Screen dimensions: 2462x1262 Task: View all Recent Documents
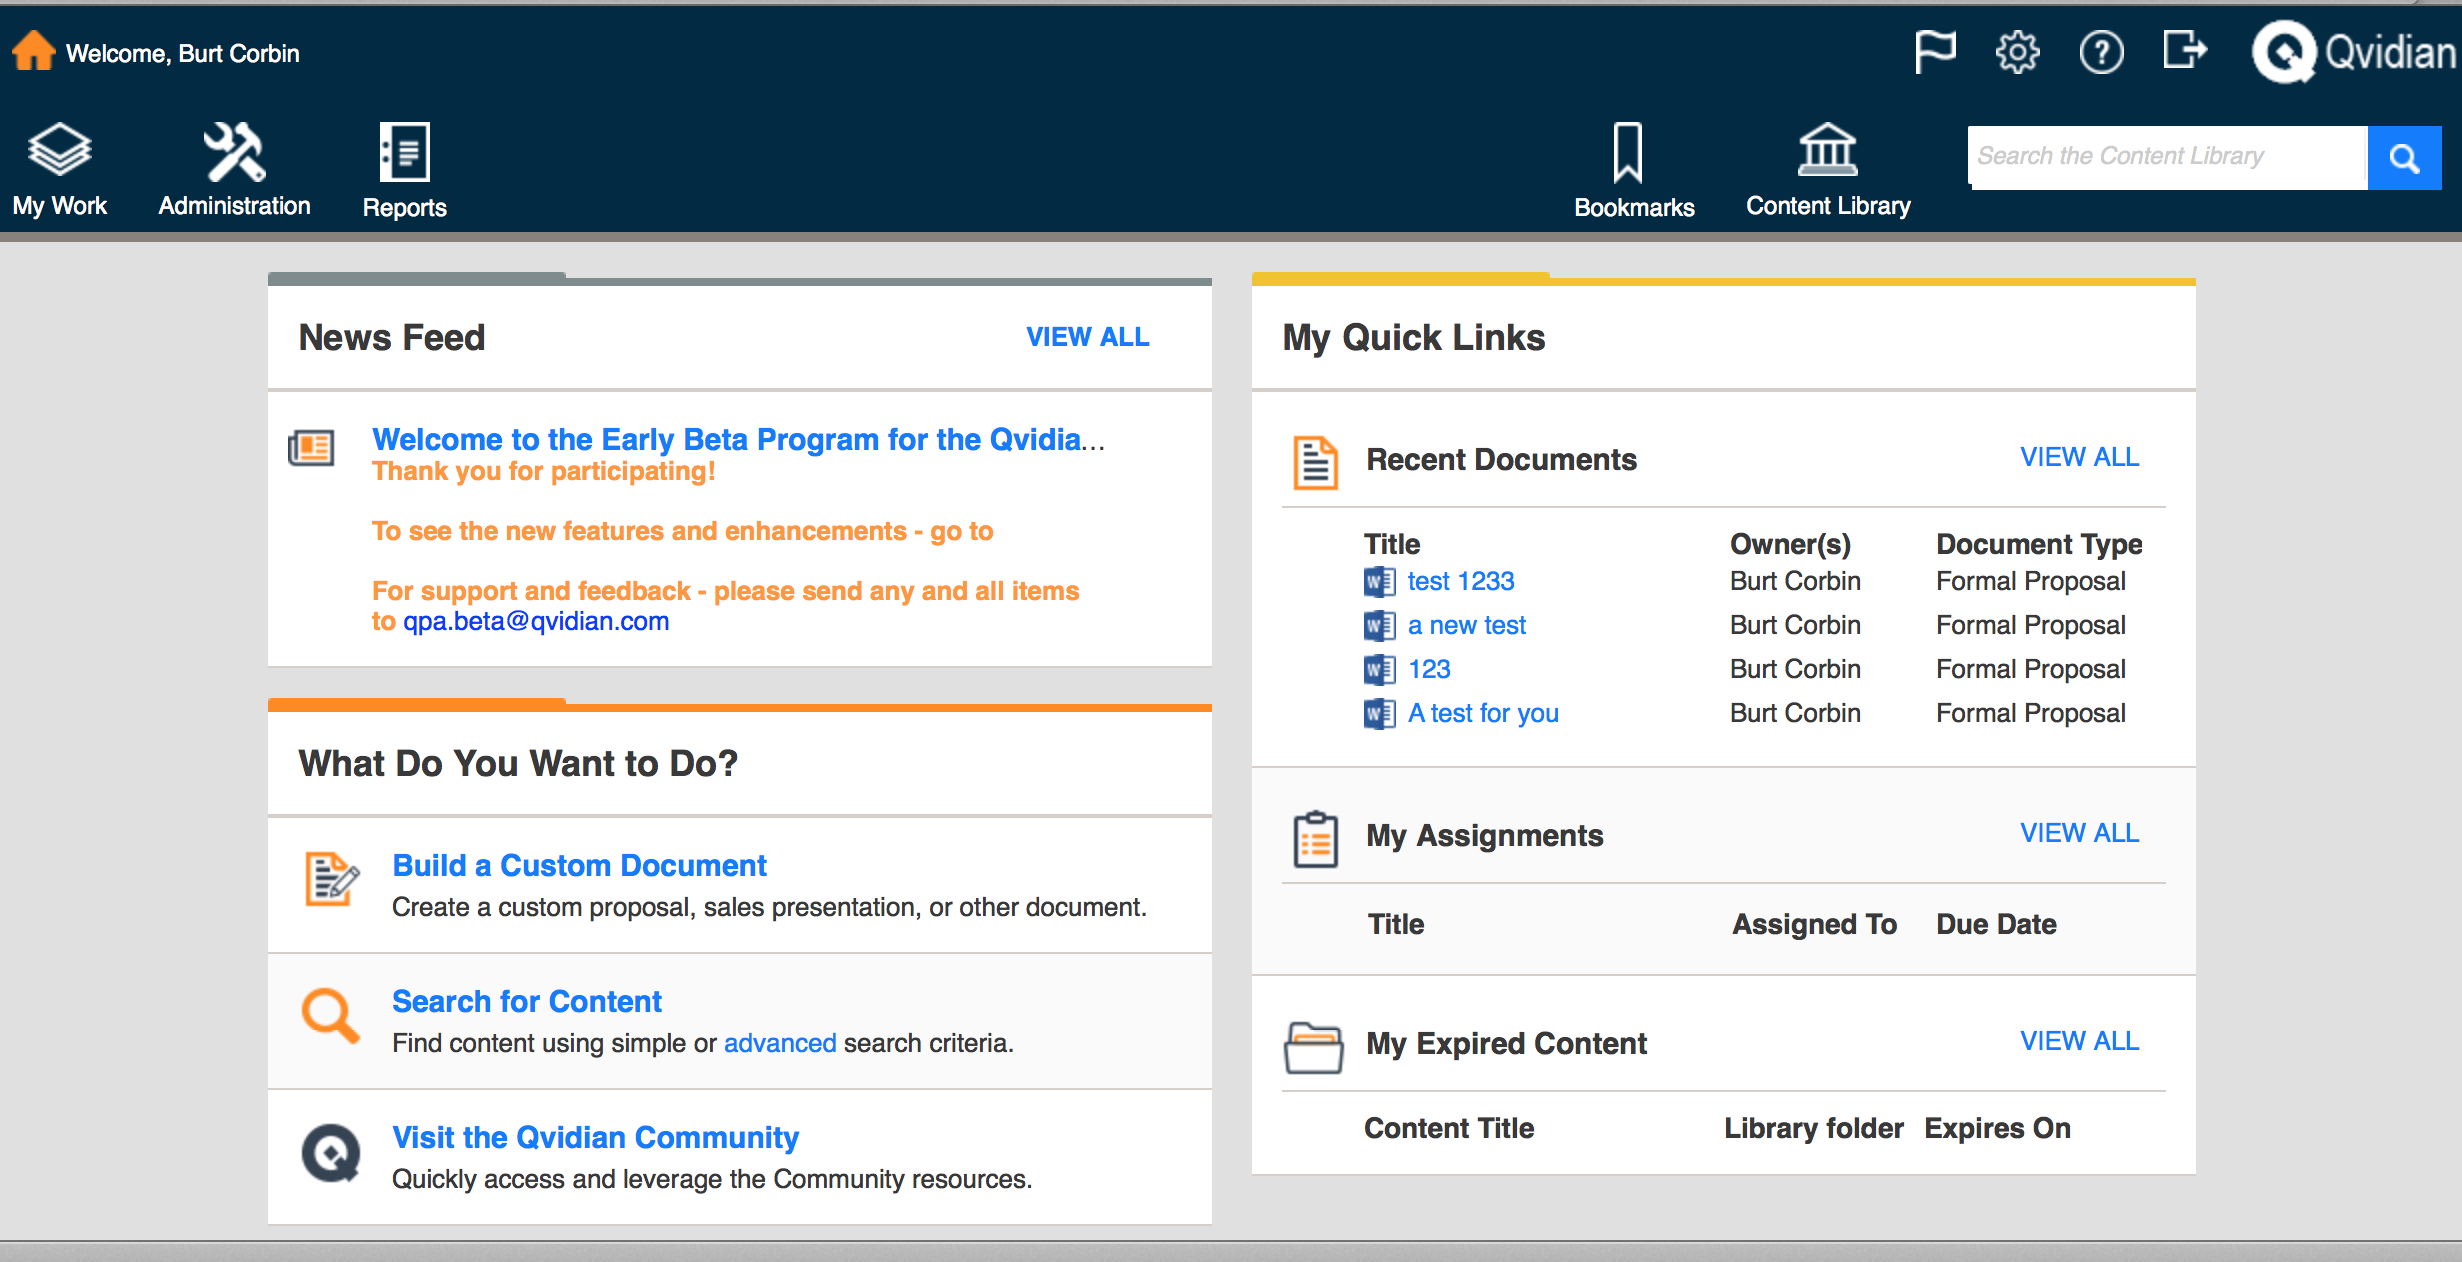pos(2079,457)
